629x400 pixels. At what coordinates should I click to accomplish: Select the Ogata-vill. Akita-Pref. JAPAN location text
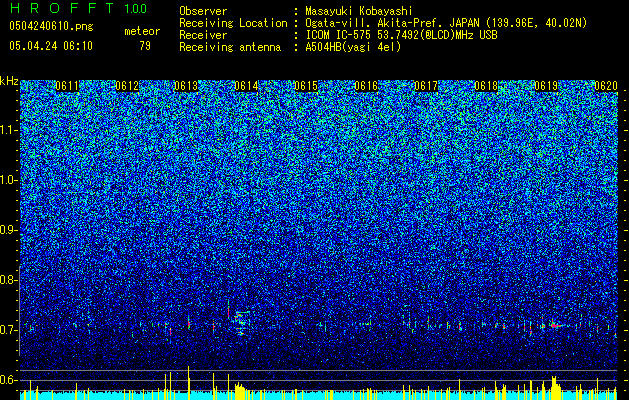[x=446, y=23]
